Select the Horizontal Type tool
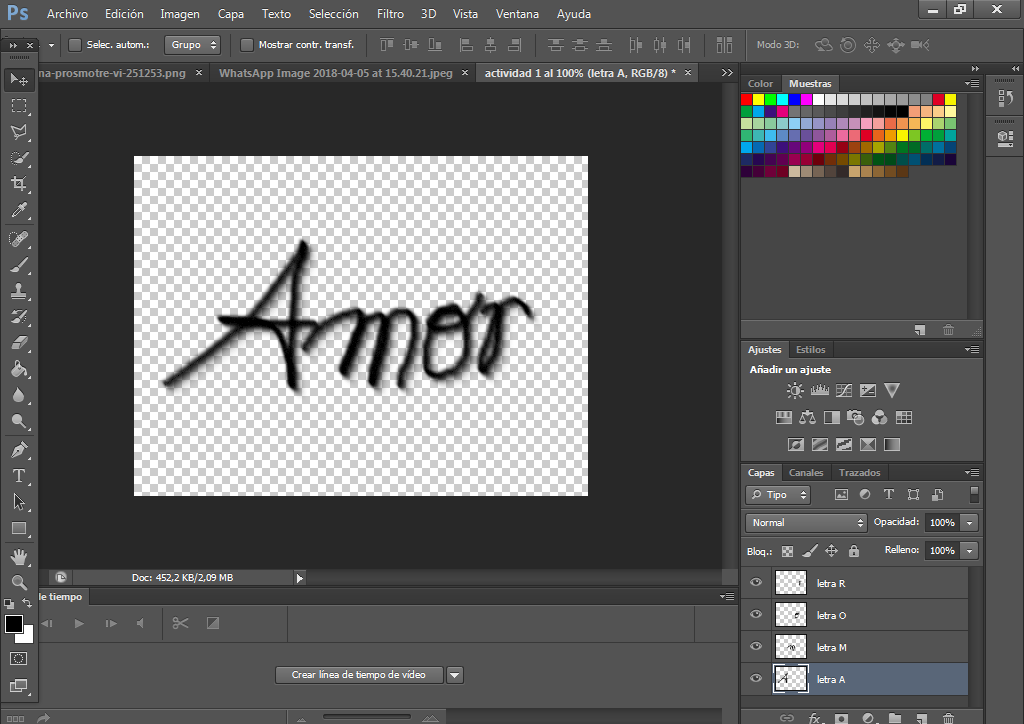1024x724 pixels. pyautogui.click(x=19, y=476)
